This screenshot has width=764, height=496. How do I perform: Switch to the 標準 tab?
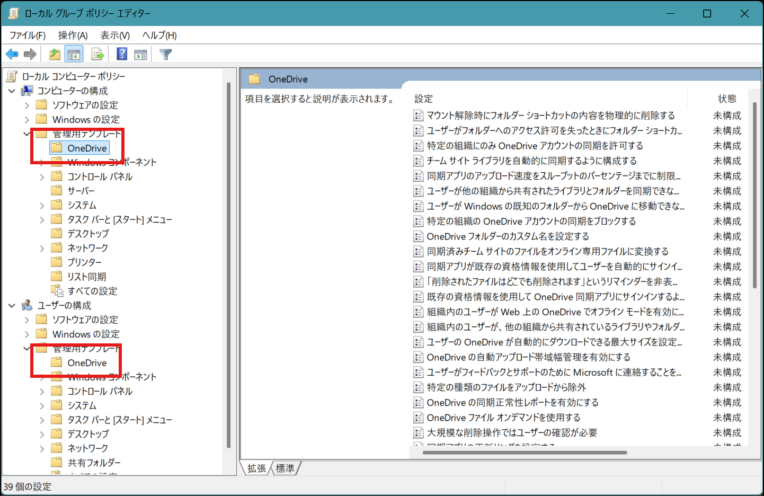pos(286,468)
